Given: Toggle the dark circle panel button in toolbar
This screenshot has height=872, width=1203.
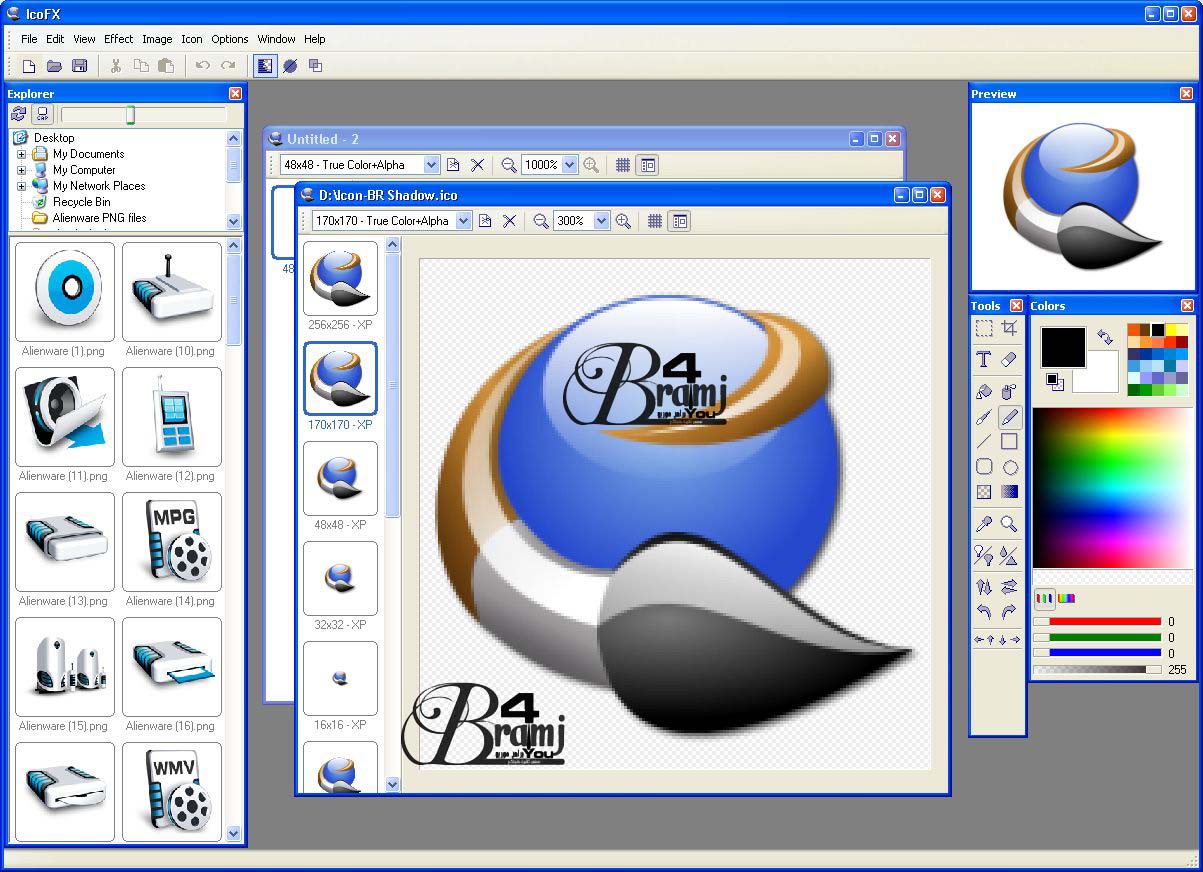Looking at the screenshot, I should pos(290,66).
